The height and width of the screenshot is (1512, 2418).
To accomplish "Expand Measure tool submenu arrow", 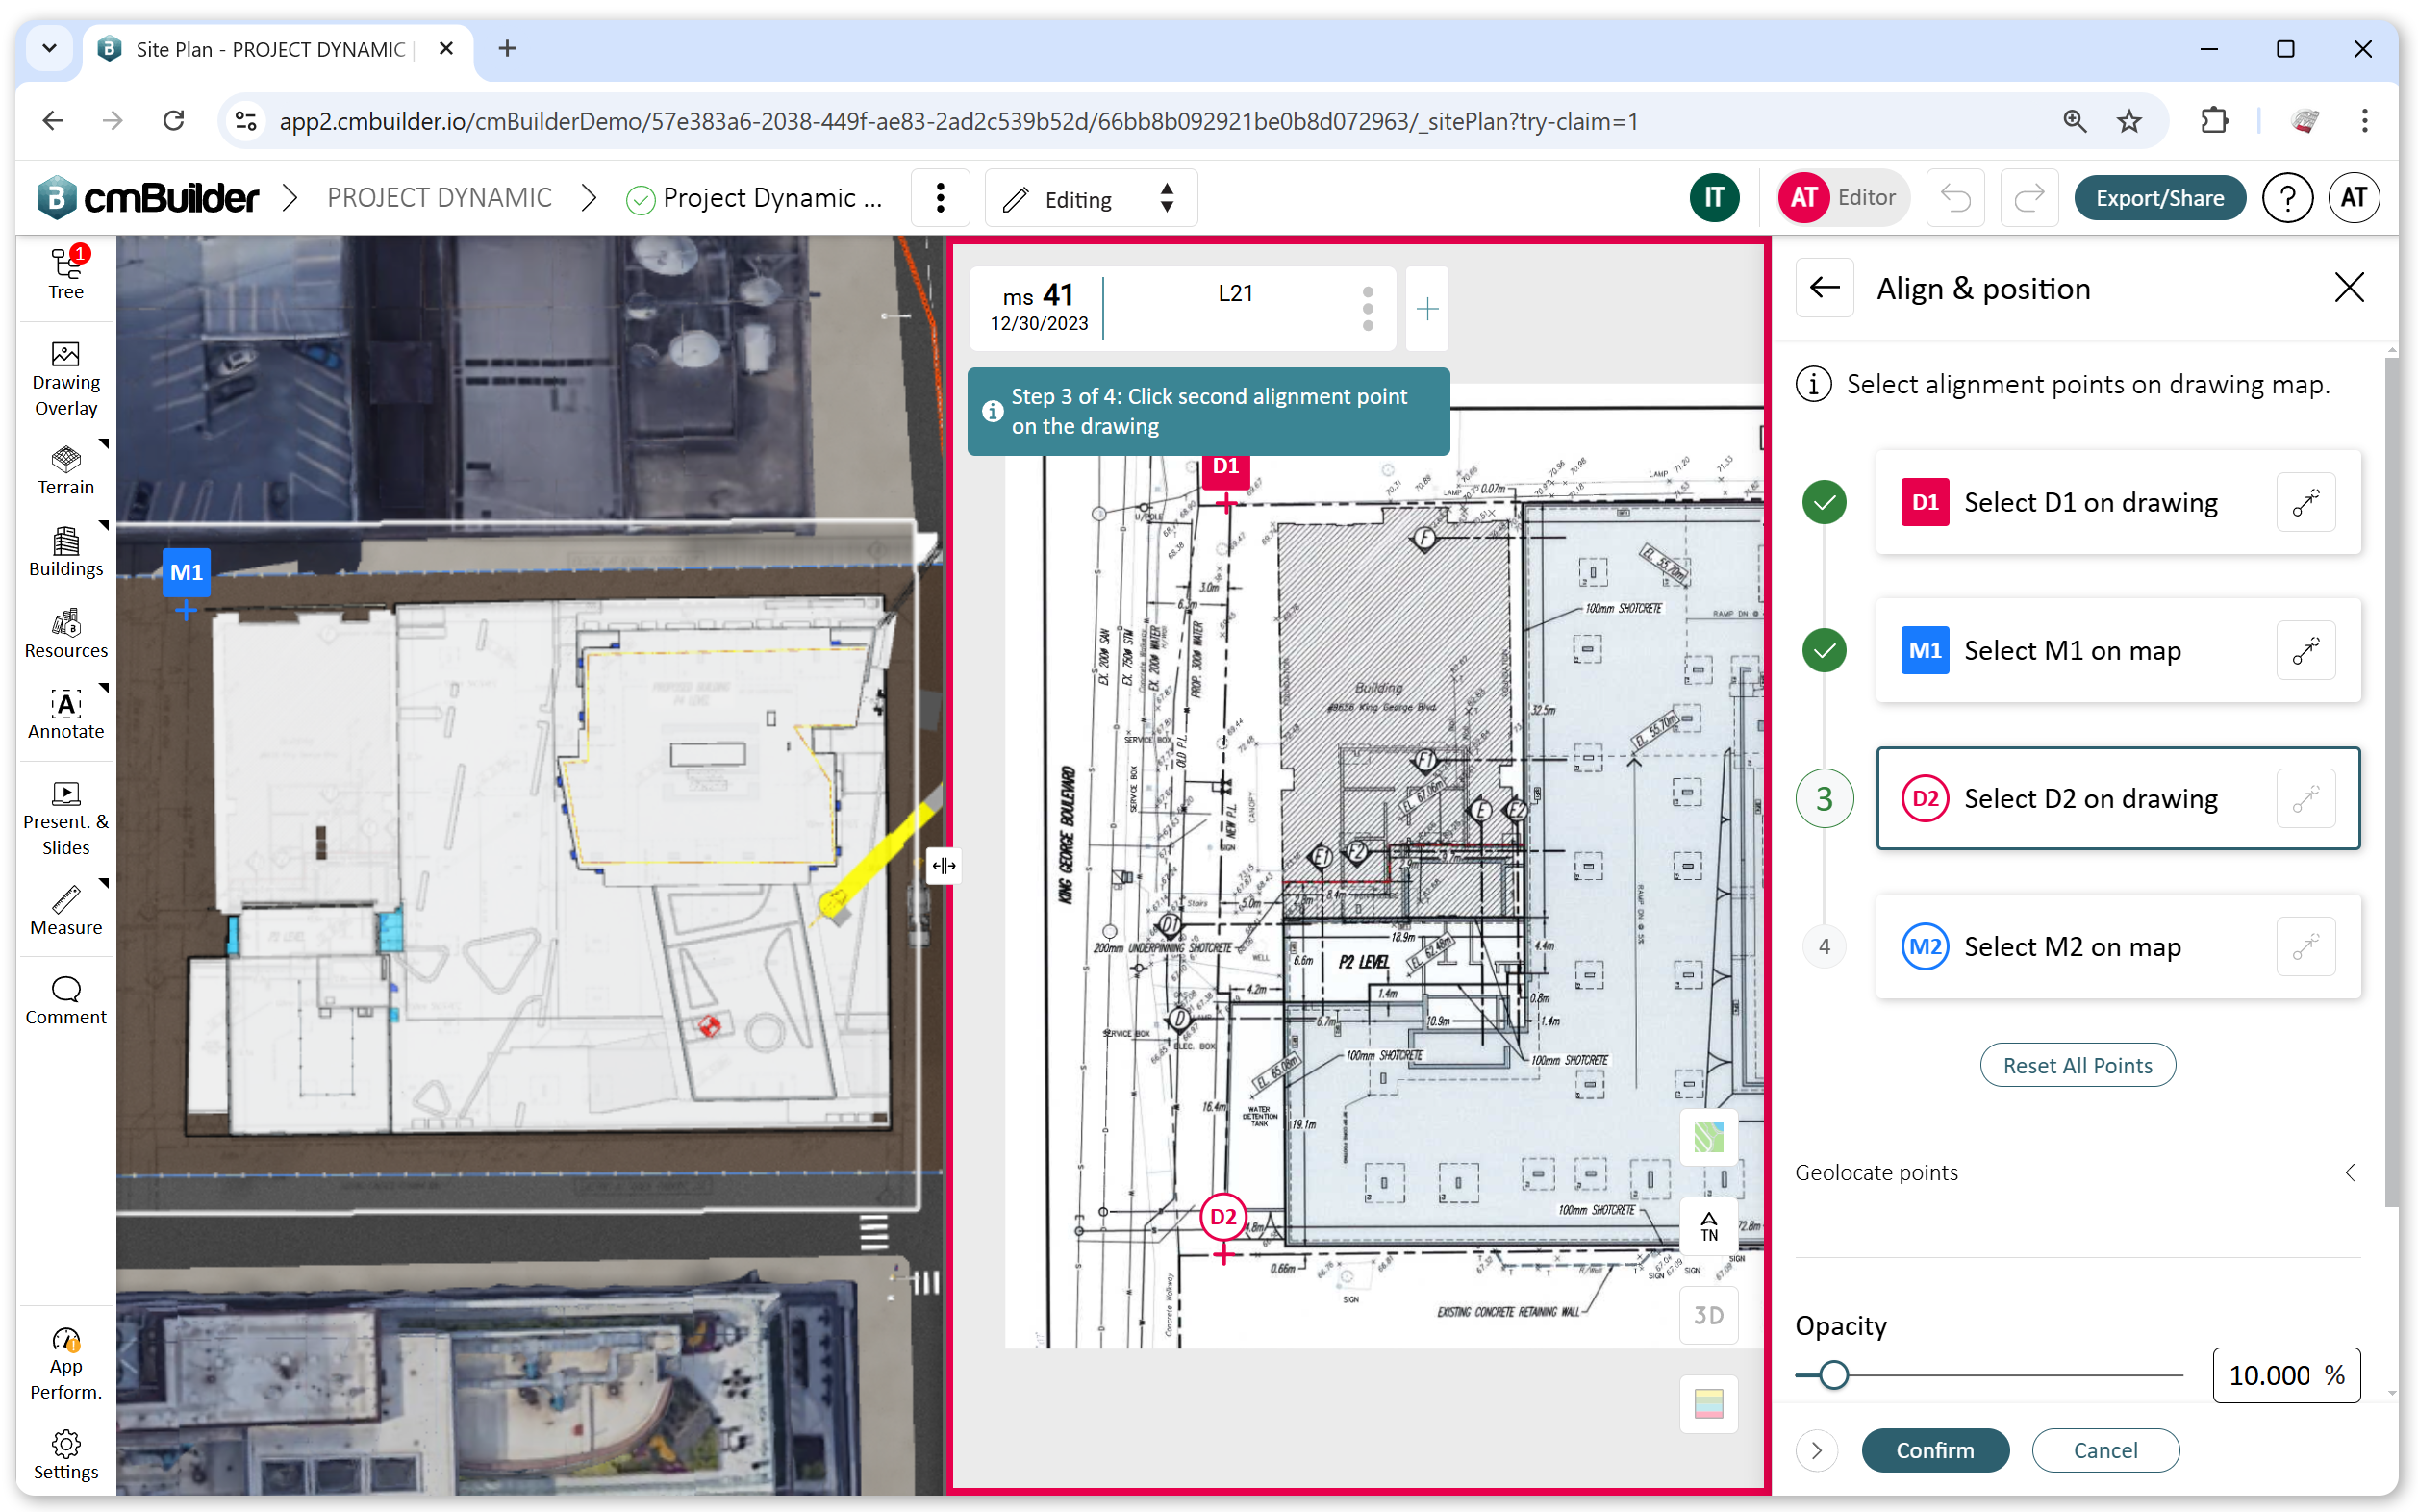I will point(104,883).
